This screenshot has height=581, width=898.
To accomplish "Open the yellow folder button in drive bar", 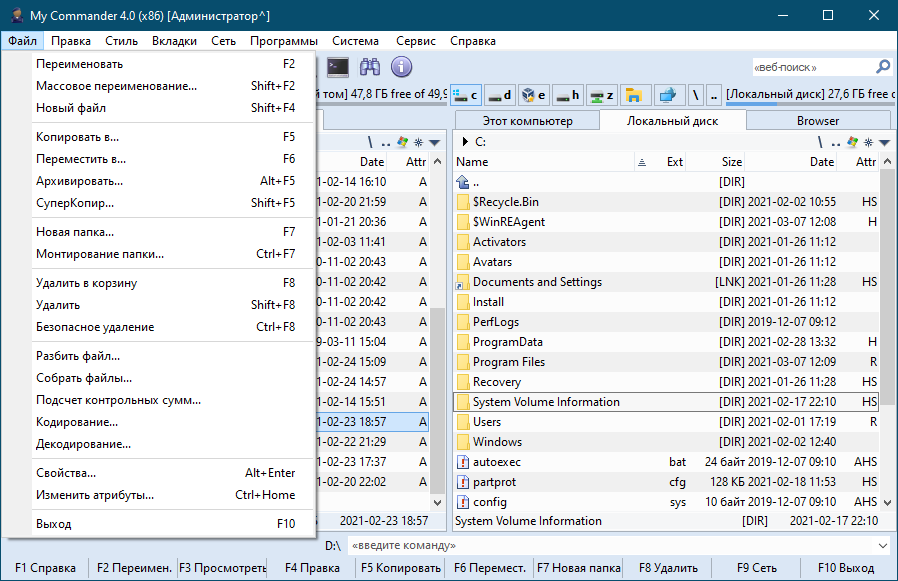I will point(634,95).
